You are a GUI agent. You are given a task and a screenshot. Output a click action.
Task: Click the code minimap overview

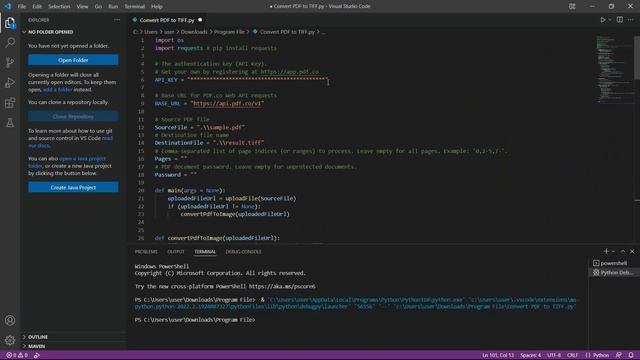[614, 69]
